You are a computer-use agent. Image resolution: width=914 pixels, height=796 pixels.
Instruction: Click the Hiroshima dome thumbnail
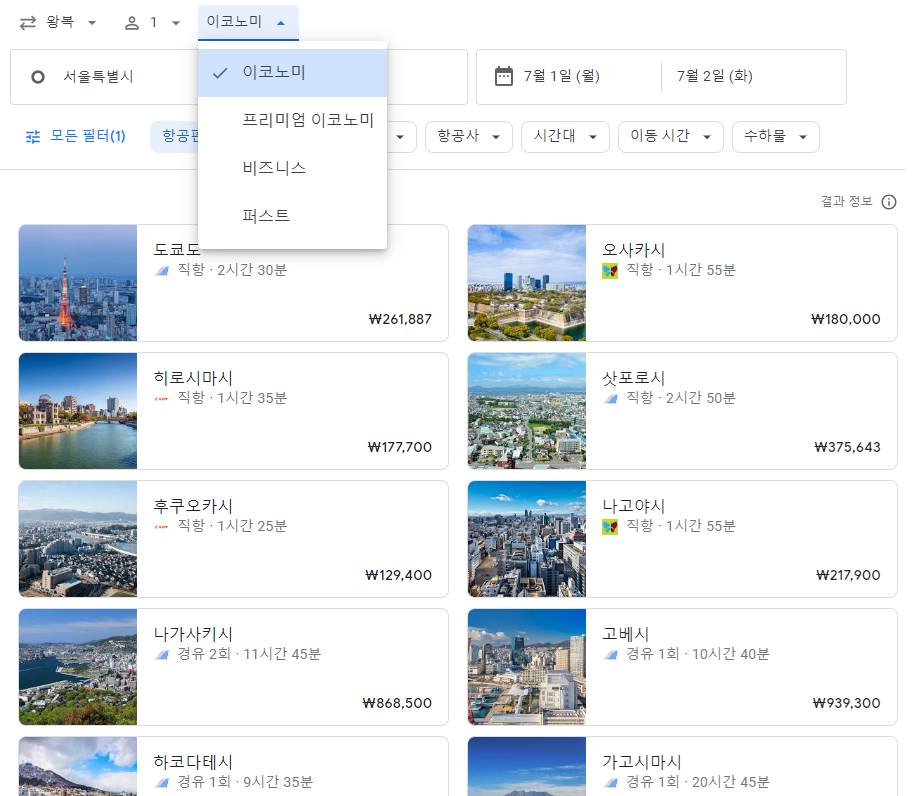coord(78,411)
